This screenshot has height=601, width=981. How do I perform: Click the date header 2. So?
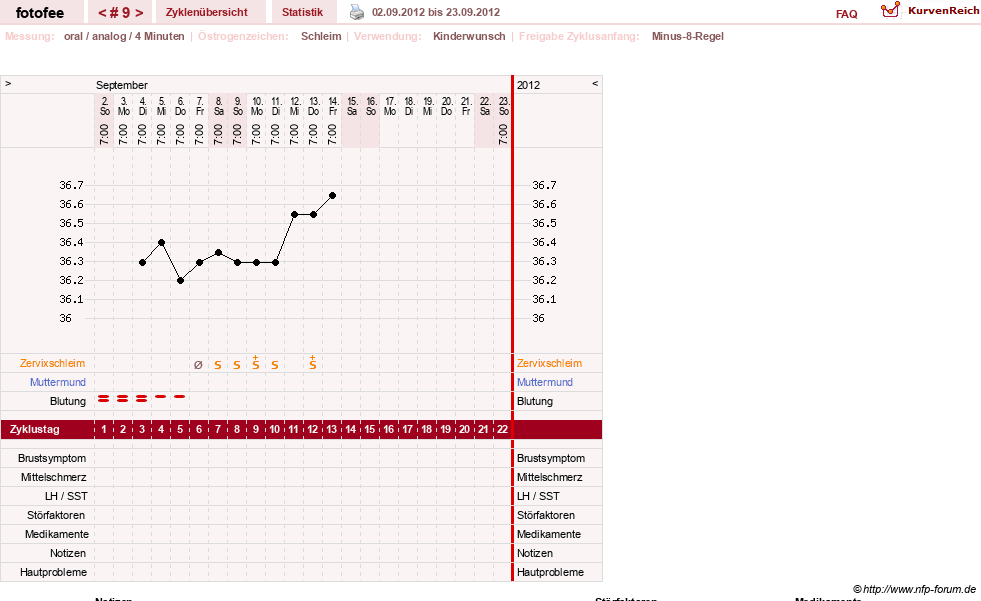click(x=104, y=106)
